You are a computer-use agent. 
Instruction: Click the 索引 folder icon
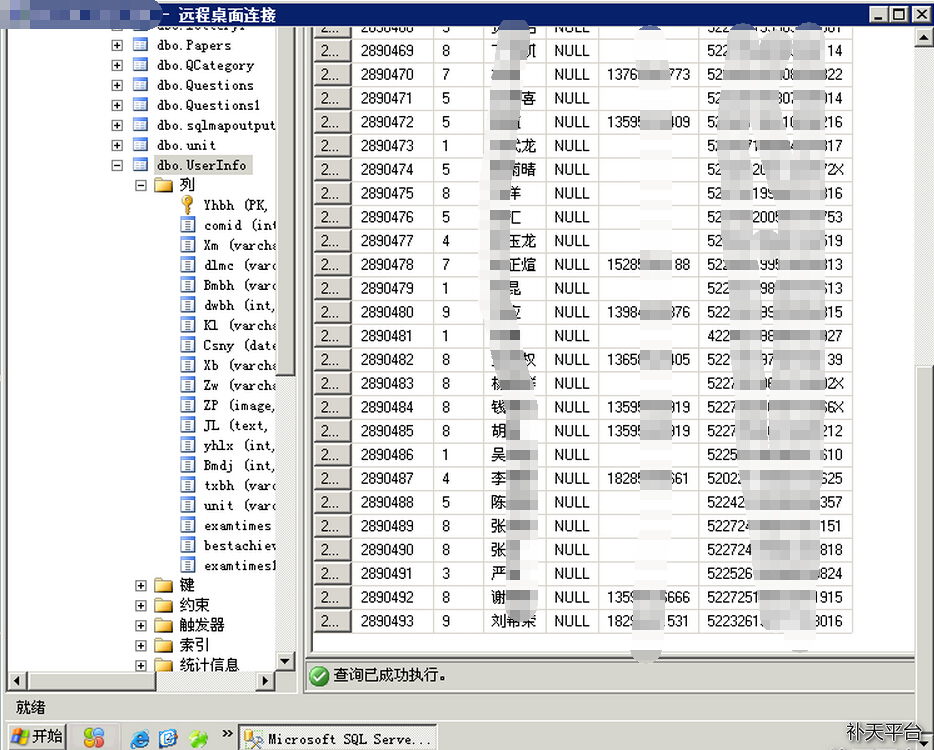coord(164,645)
